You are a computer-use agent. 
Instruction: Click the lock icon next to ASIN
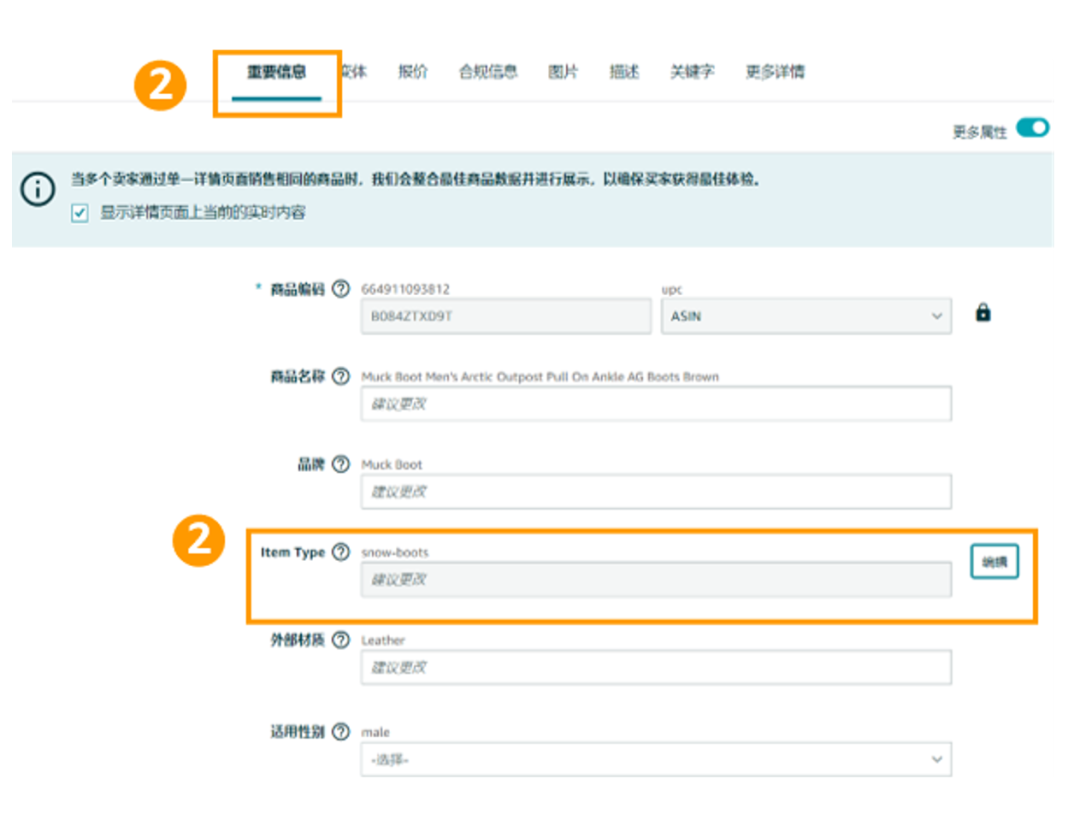(x=983, y=312)
